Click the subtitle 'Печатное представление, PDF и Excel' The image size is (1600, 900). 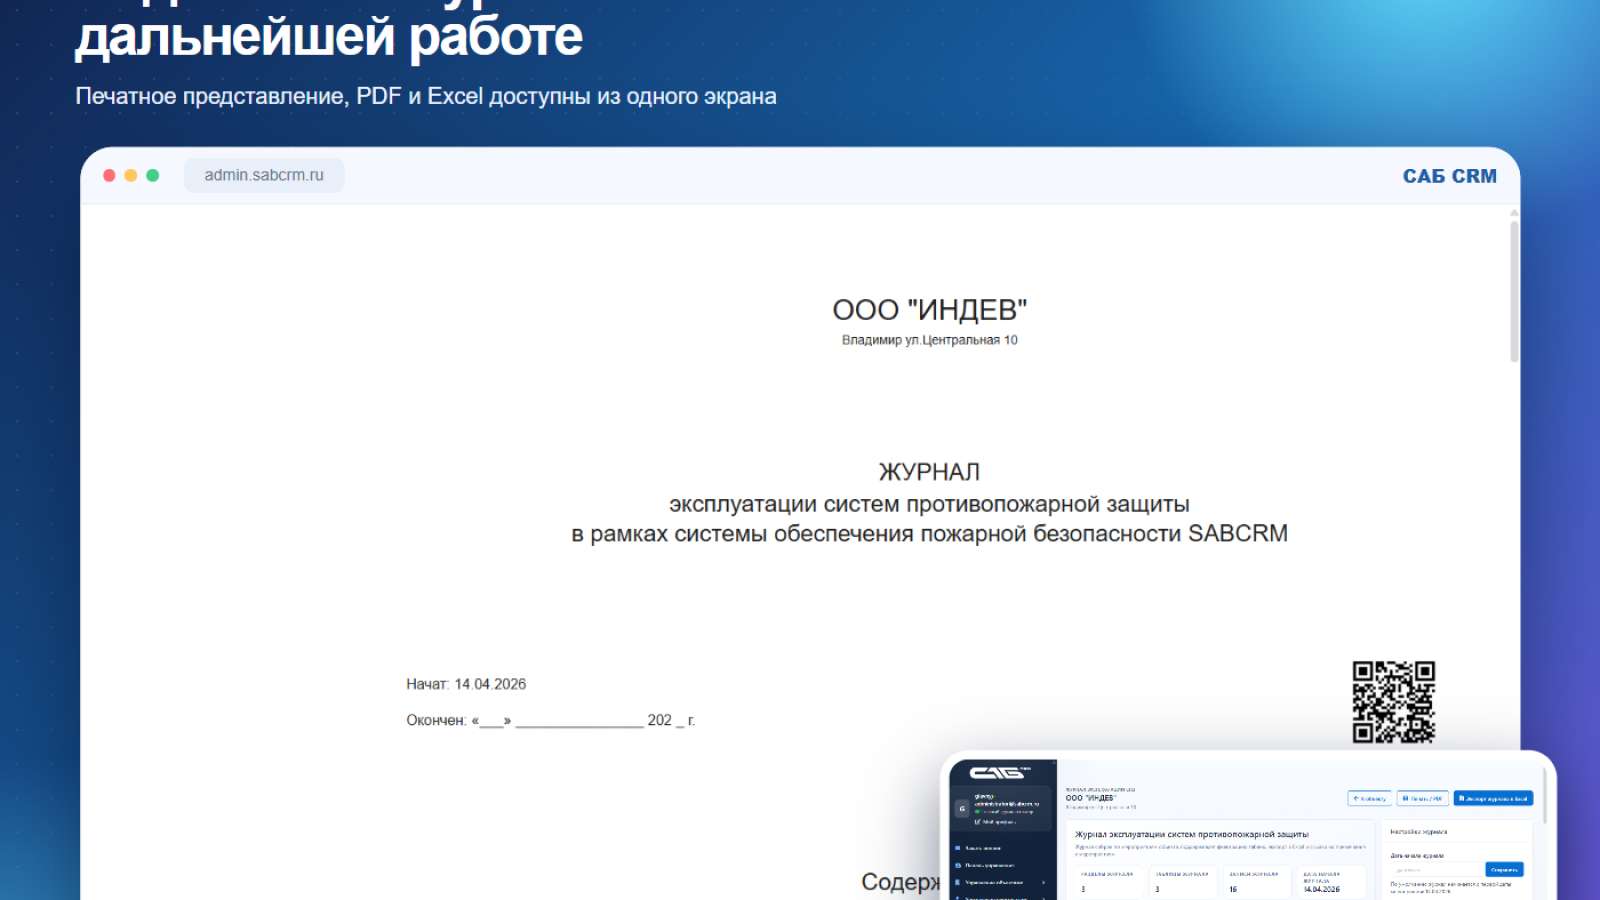426,96
